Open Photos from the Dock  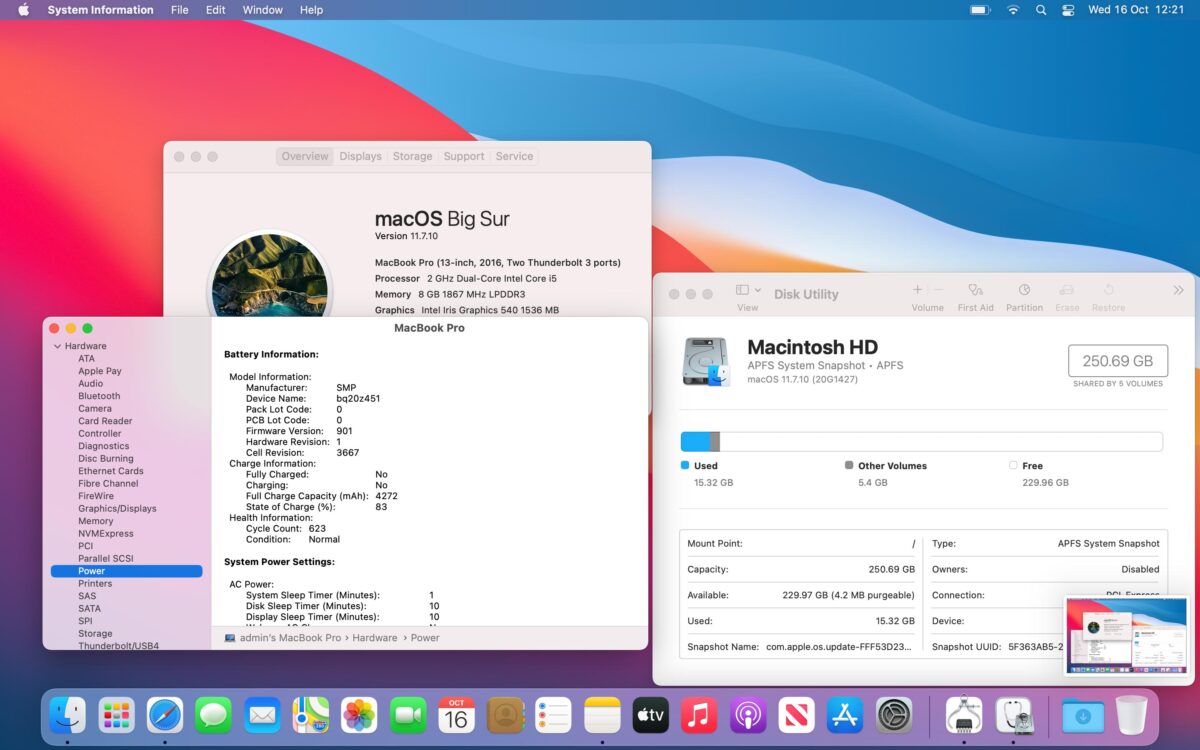pos(359,715)
